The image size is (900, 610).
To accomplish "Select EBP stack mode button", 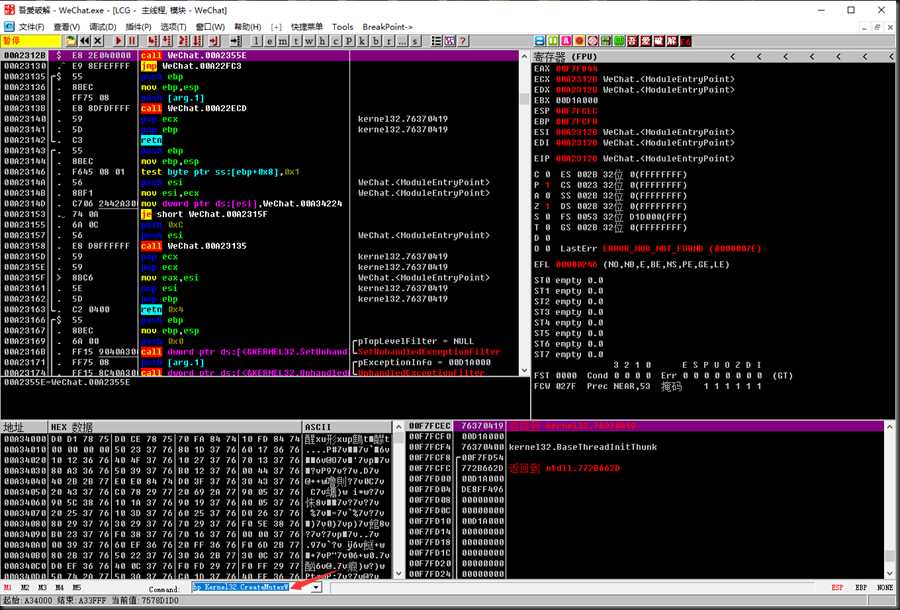I will pos(861,588).
